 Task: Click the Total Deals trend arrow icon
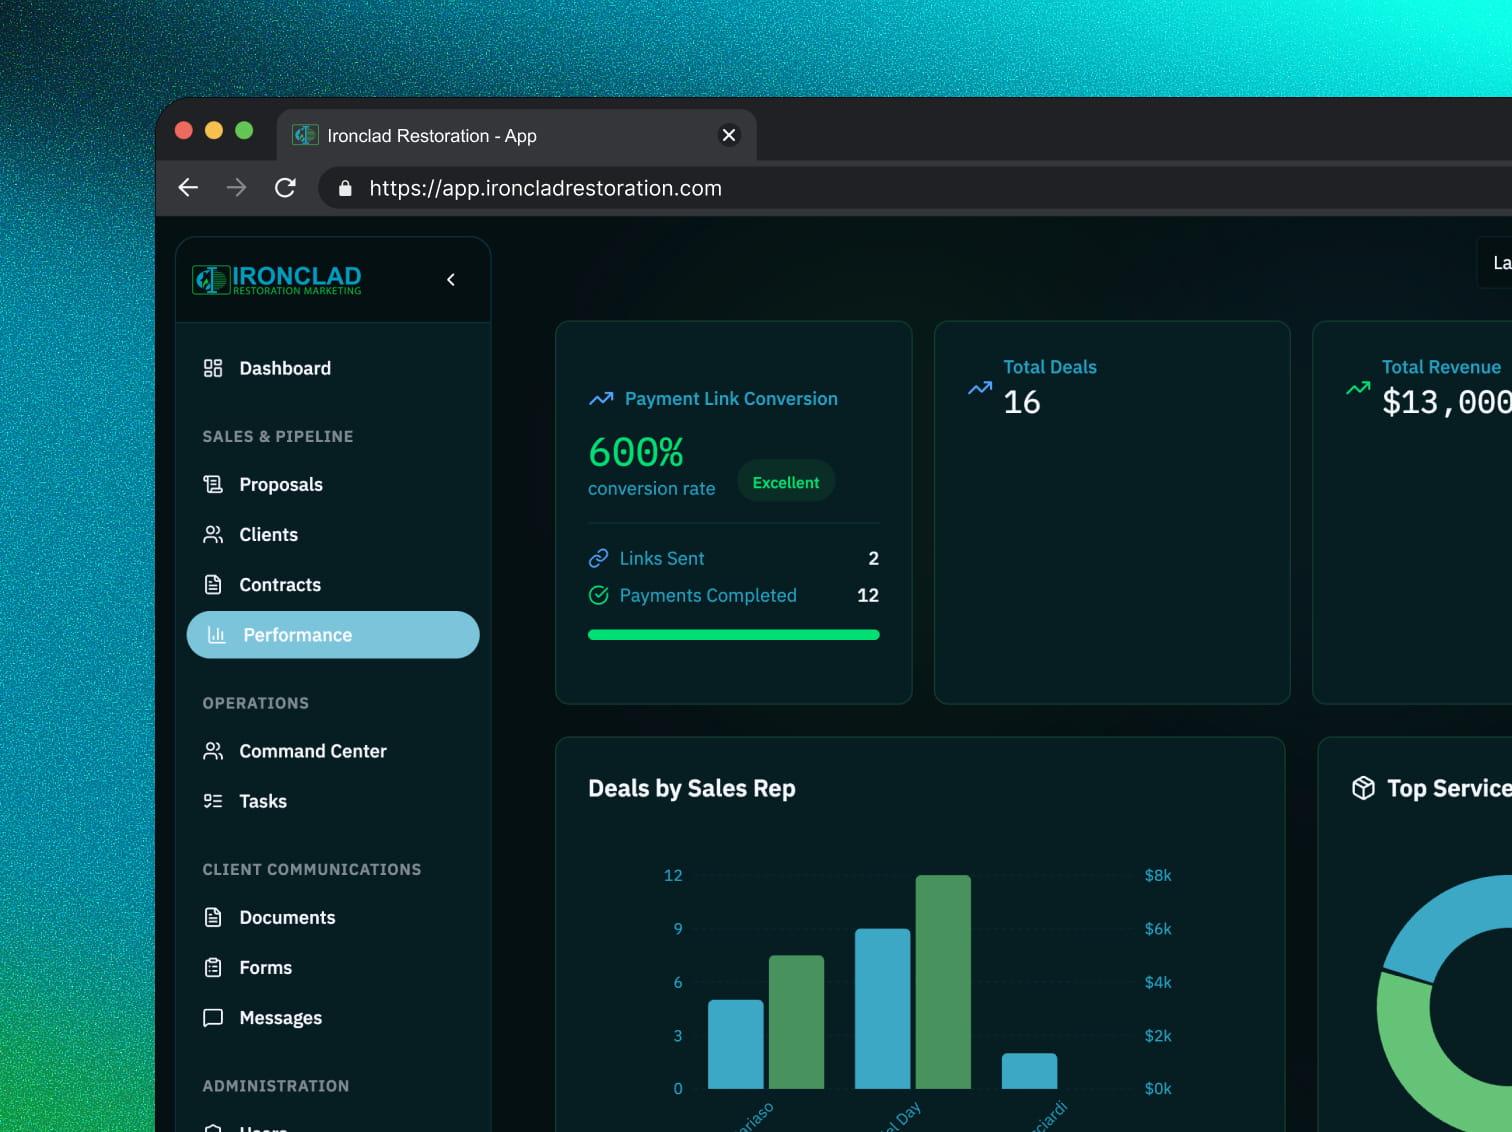[x=980, y=388]
